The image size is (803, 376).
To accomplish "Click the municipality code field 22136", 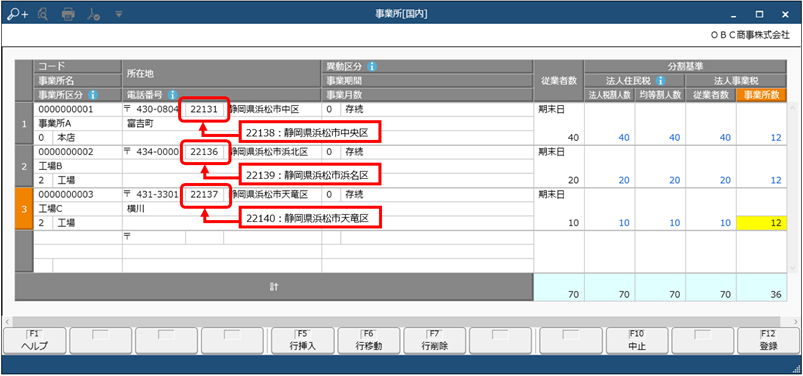I will tap(204, 152).
